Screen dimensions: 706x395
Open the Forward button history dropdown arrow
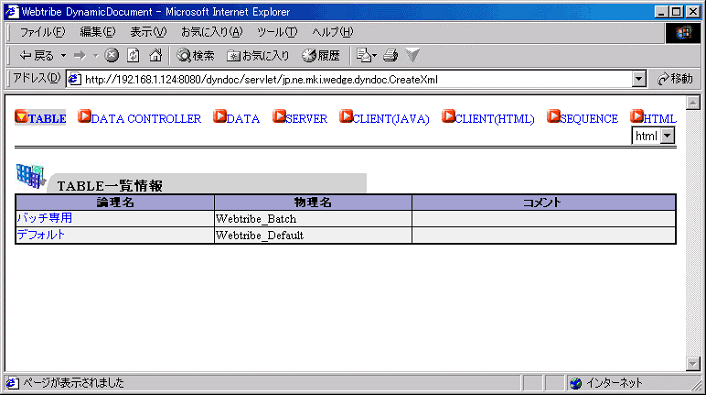[95, 55]
